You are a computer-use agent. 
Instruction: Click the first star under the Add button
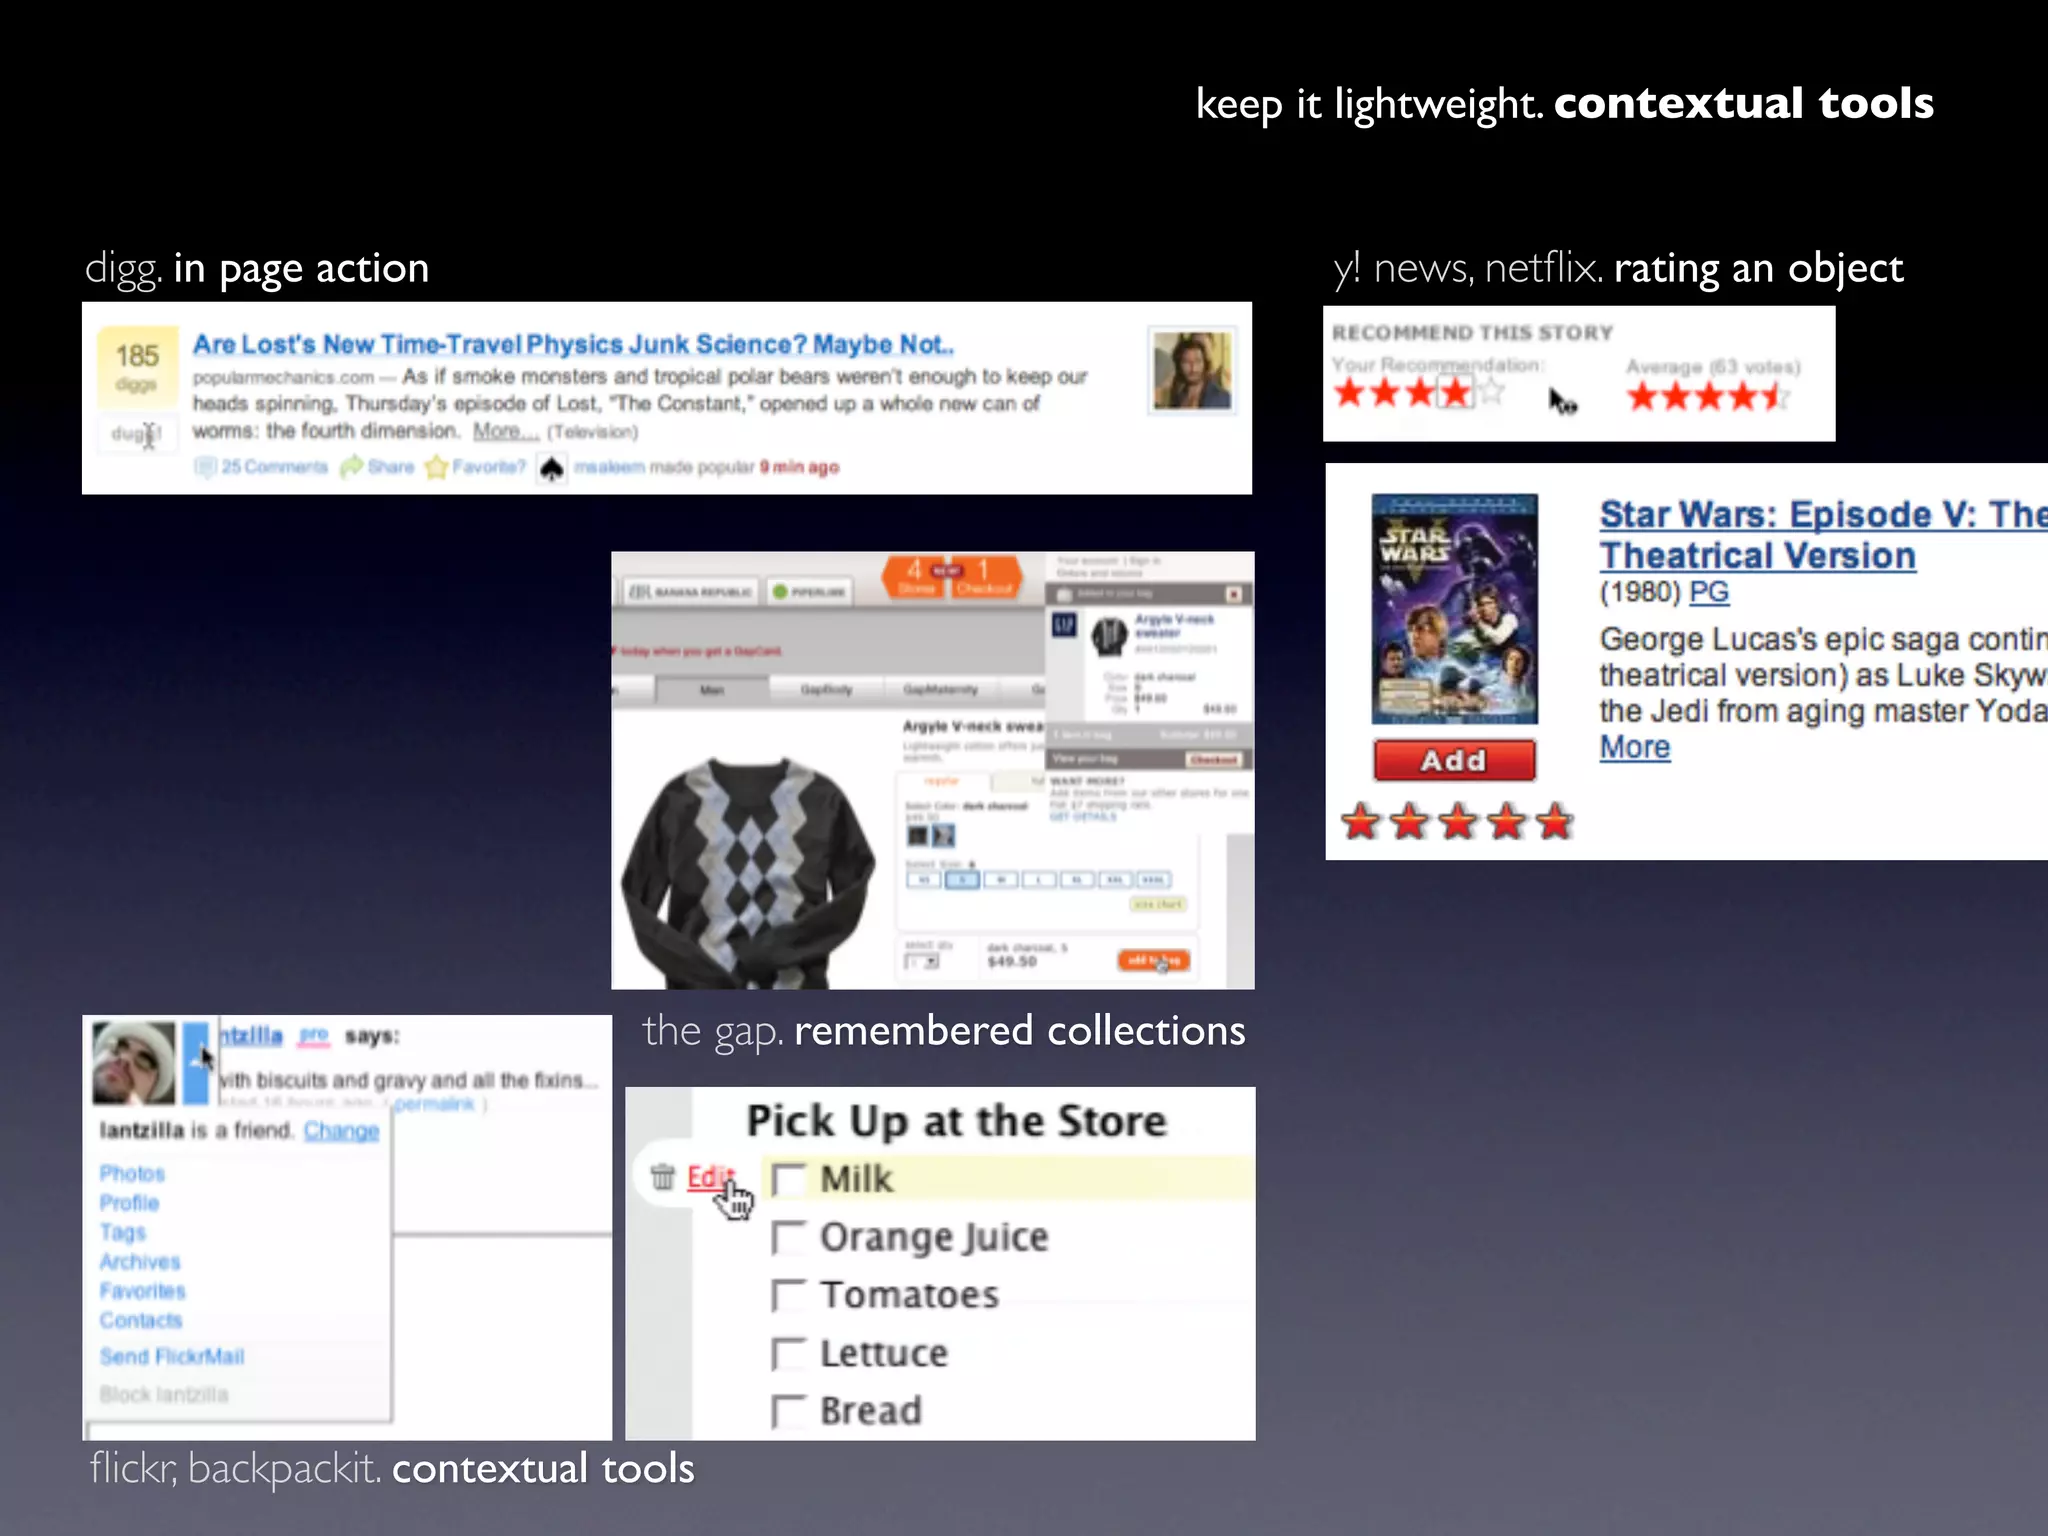(x=1361, y=822)
